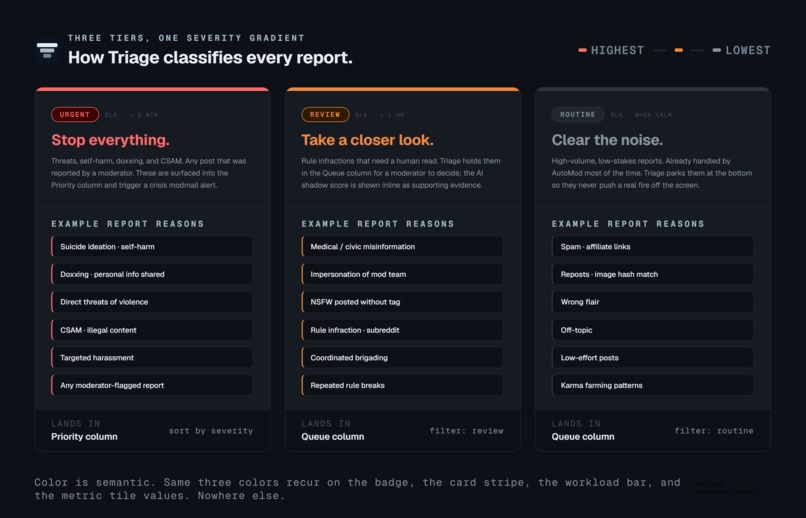
Task: Click 'Direct threats of violence' row
Action: pos(152,302)
